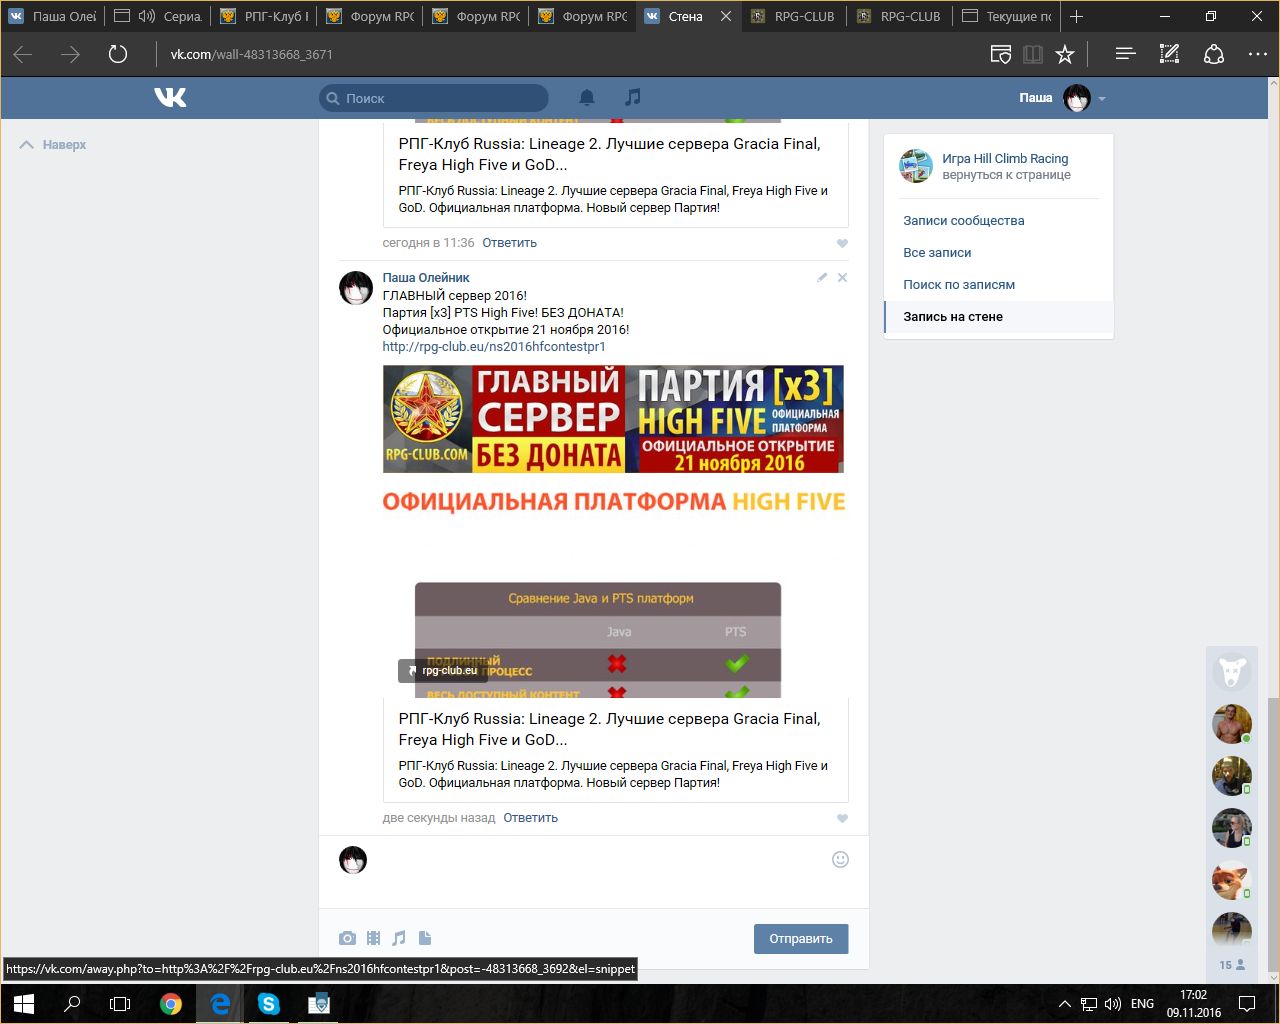This screenshot has height=1024, width=1280.
Task: Expand the Паша profile menu arrow
Action: coord(1102,98)
